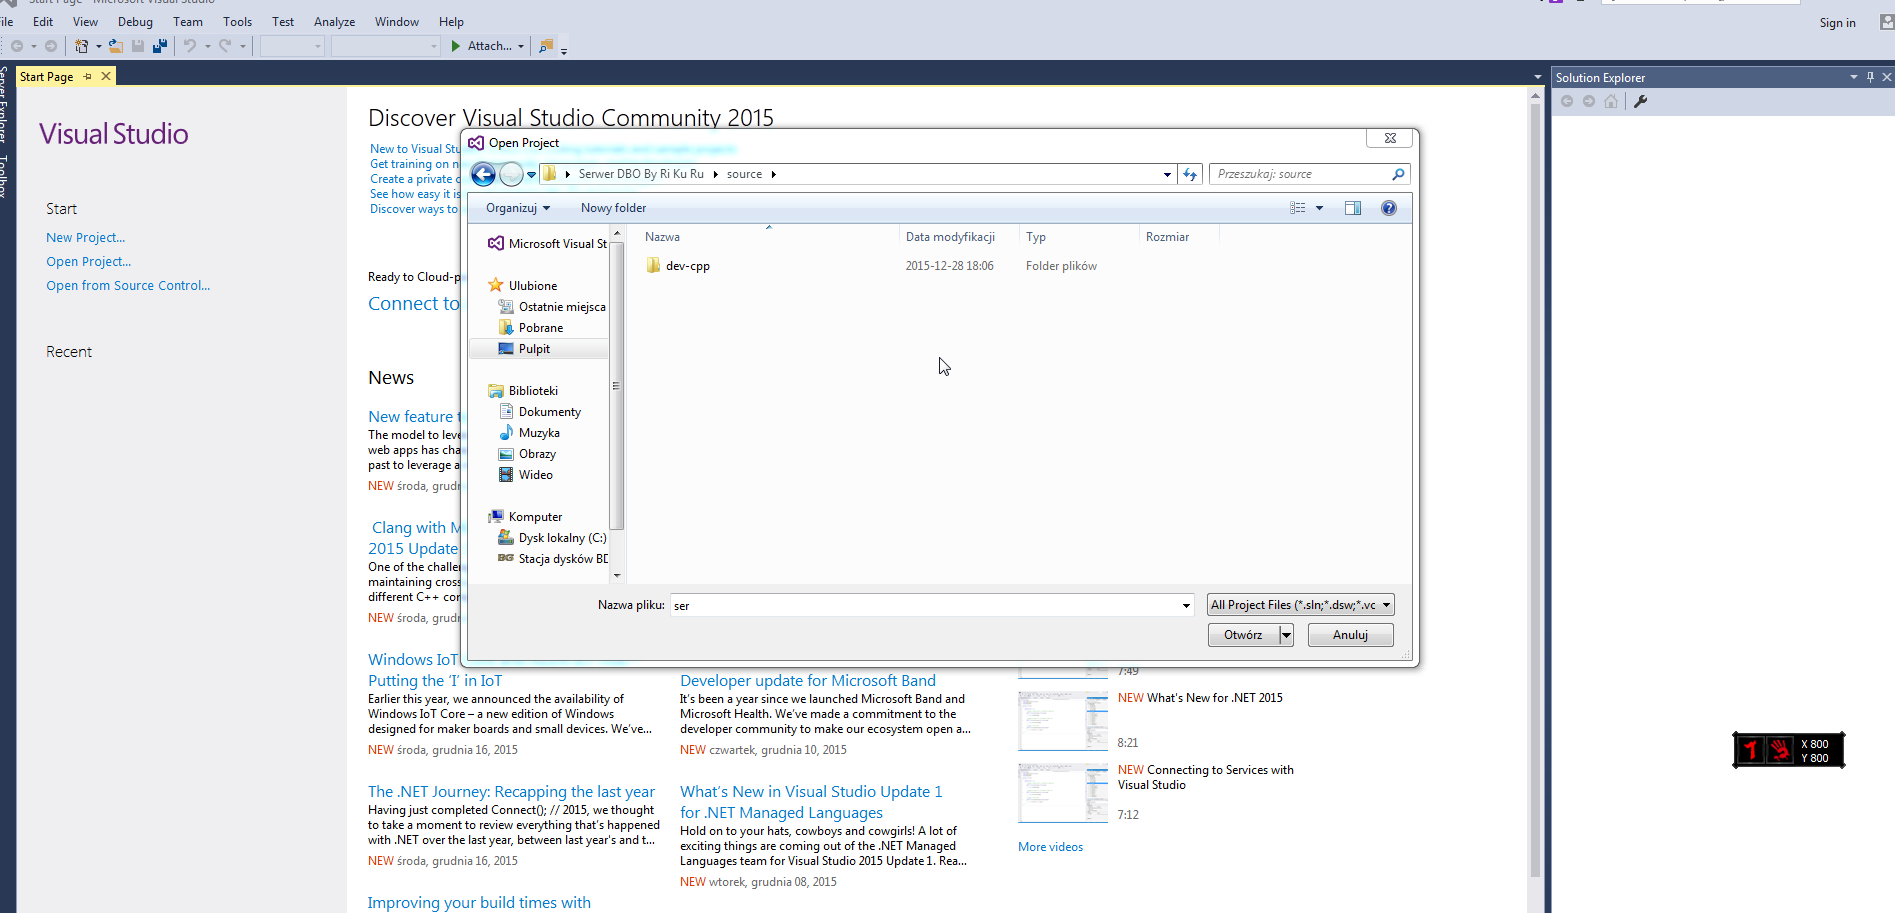
Task: Select Biblioteki in the navigation pane
Action: pyautogui.click(x=523, y=391)
